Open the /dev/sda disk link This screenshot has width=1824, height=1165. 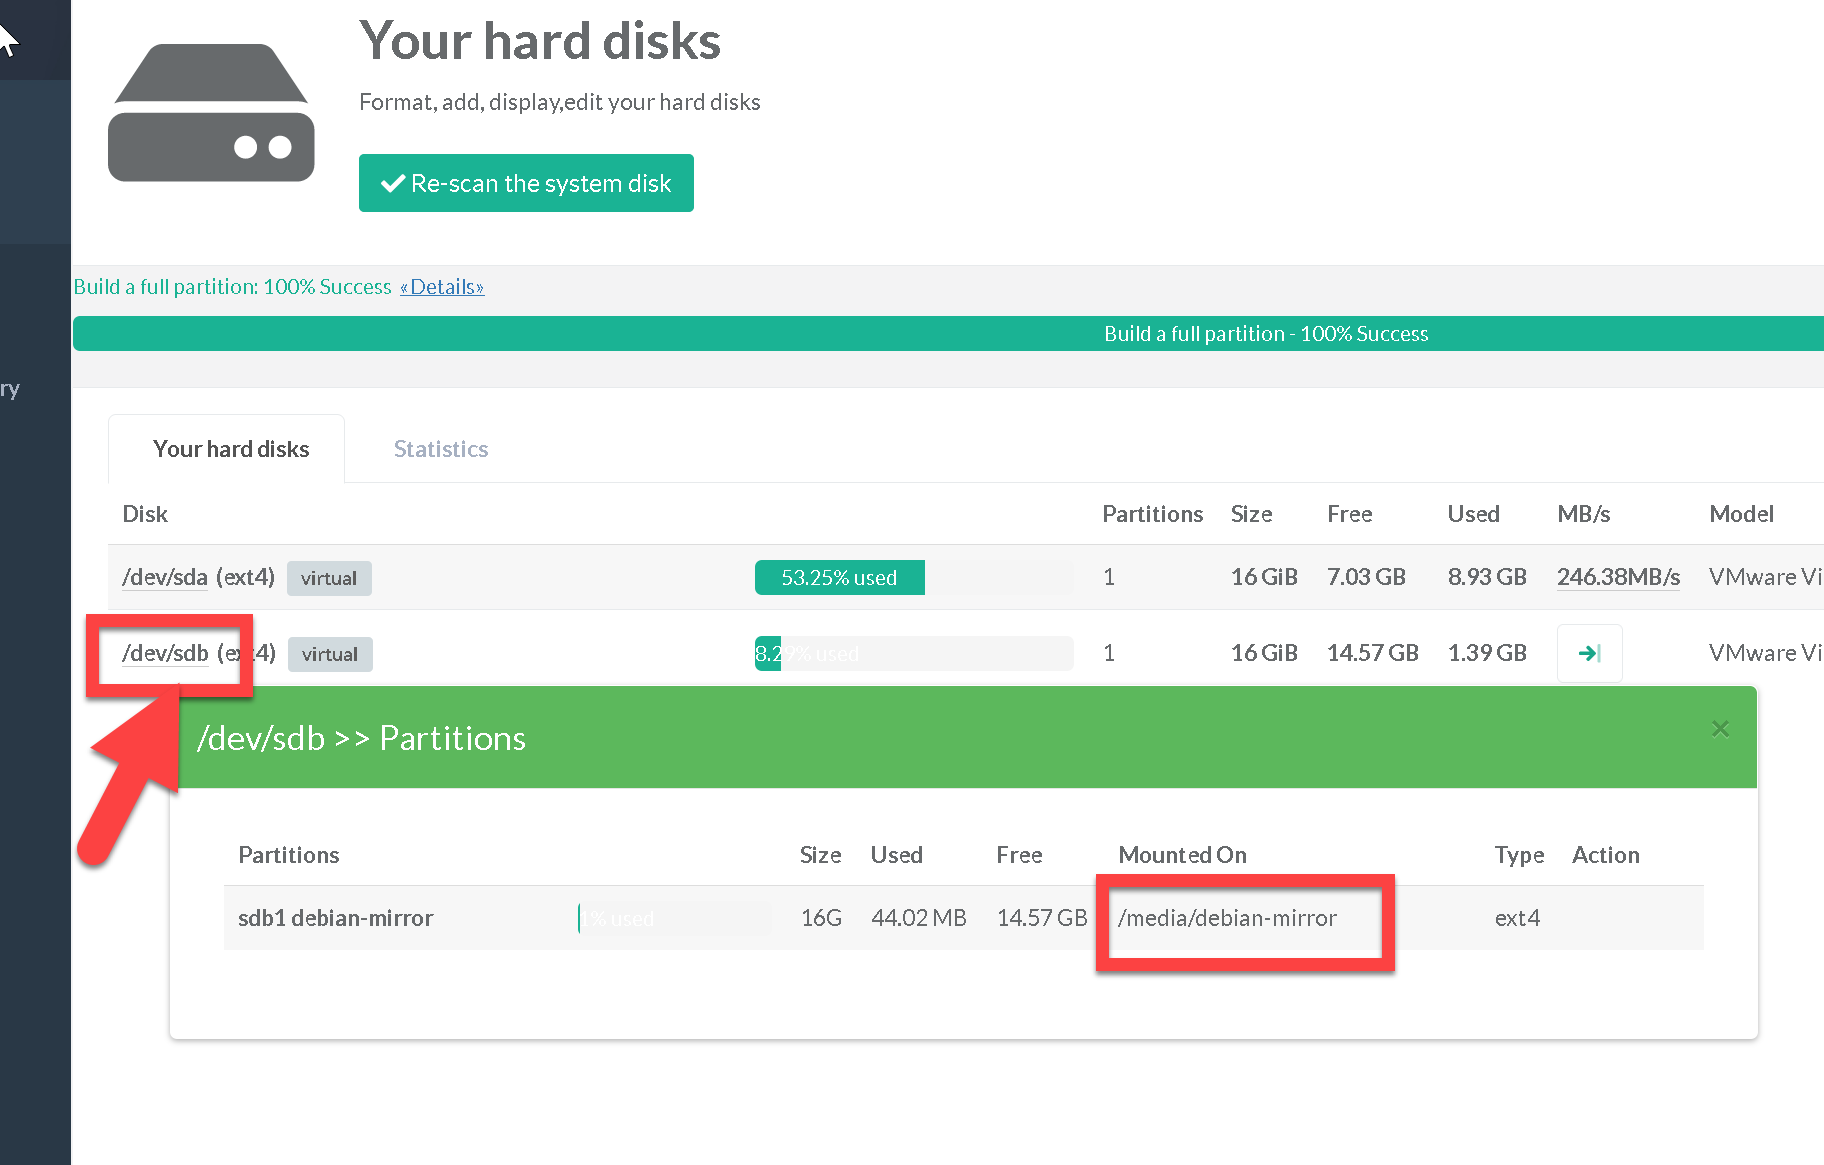tap(165, 577)
